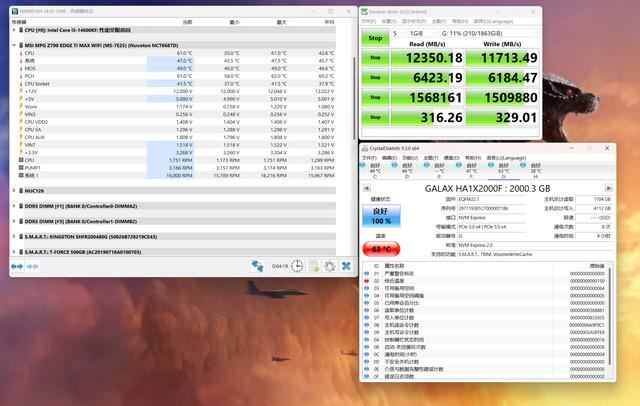Select drive G 63°C status icon
640x406 pixels.
click(x=491, y=165)
